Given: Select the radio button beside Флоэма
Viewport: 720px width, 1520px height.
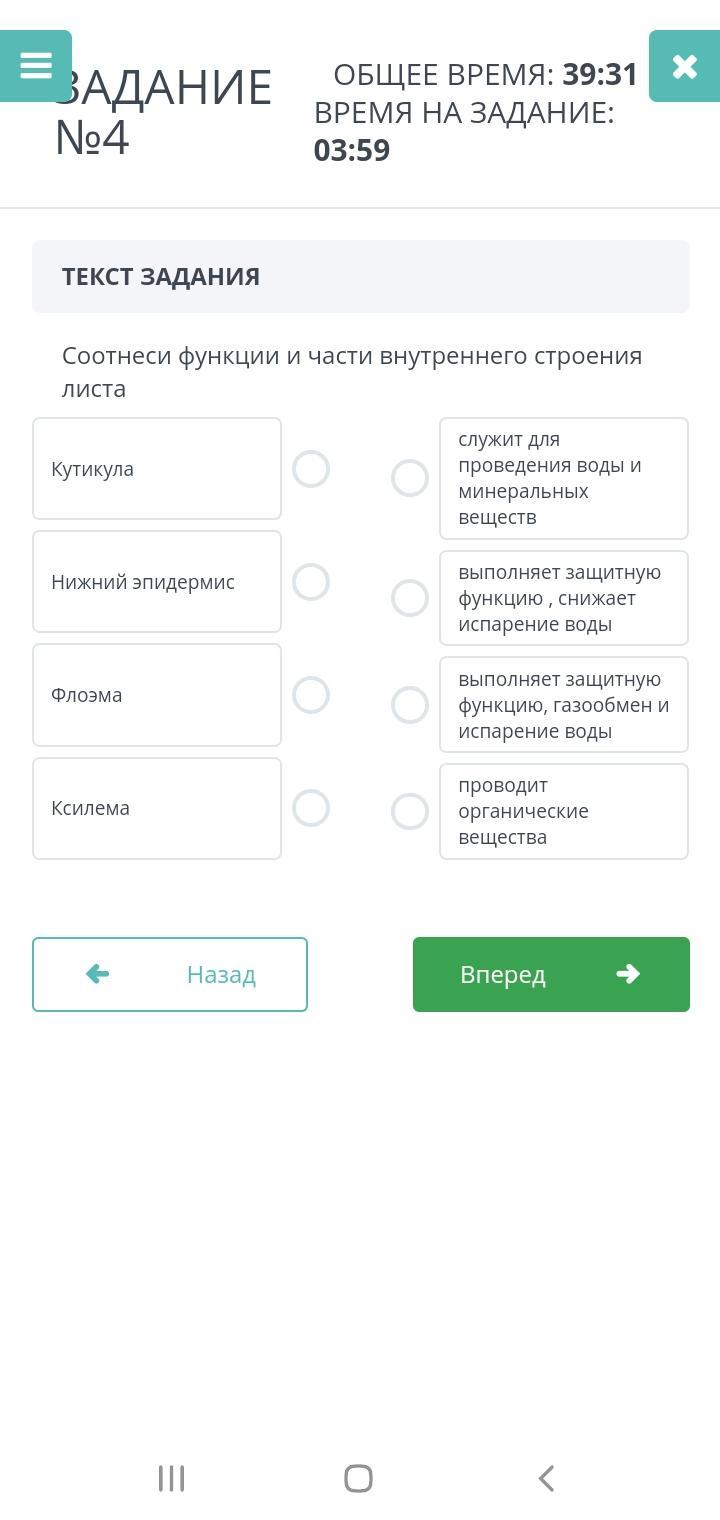Looking at the screenshot, I should click(x=311, y=695).
